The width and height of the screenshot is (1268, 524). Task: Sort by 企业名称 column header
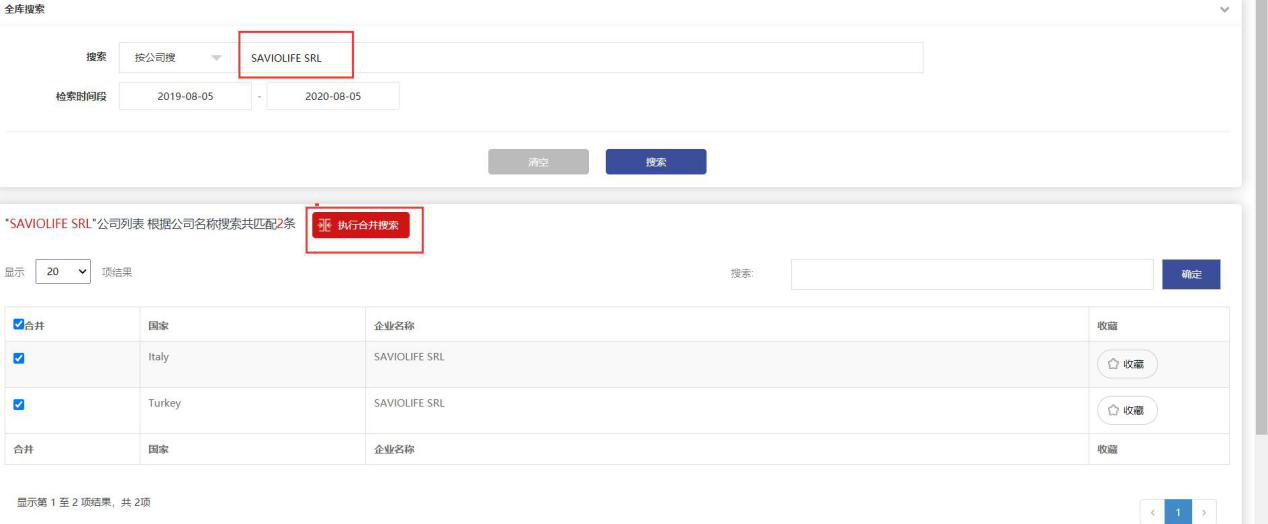click(x=394, y=325)
